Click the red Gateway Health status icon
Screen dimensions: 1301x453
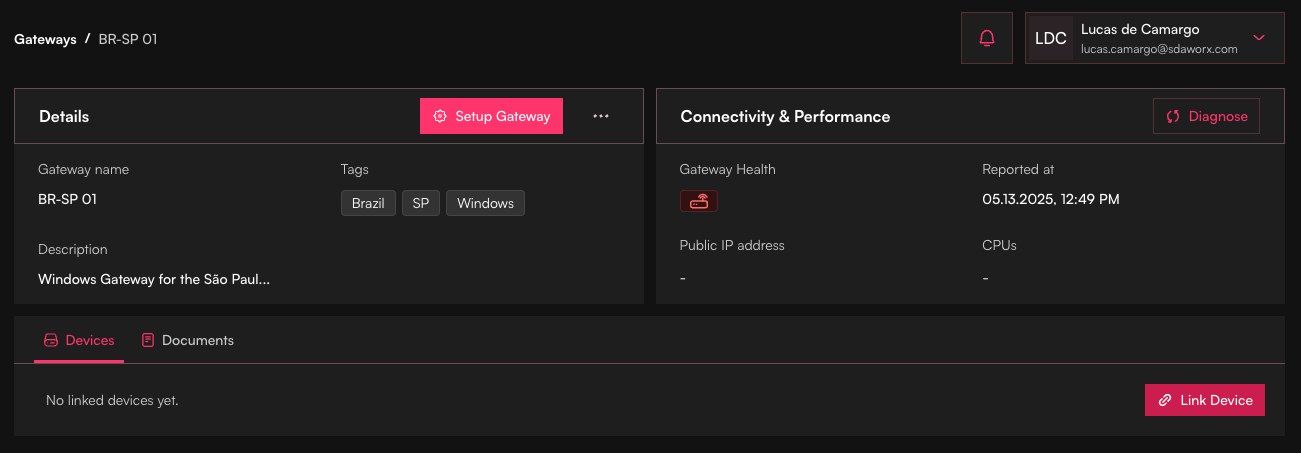tap(698, 201)
